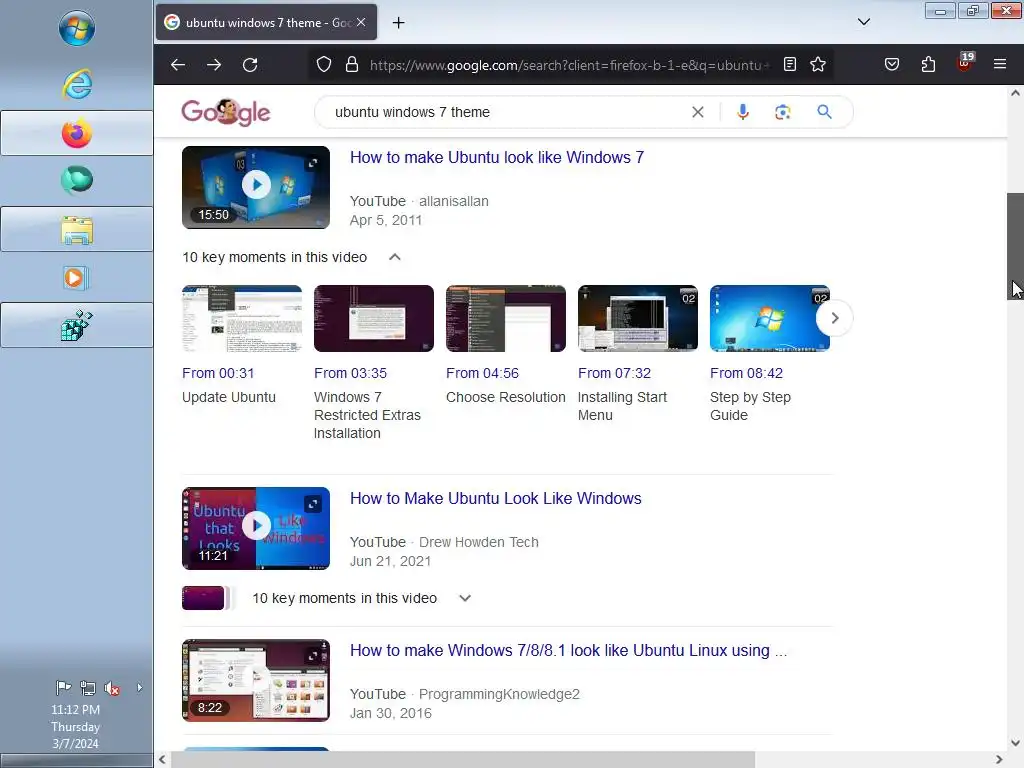The image size is (1024, 768).
Task: Launch Windows Media Player icon
Action: 76,278
